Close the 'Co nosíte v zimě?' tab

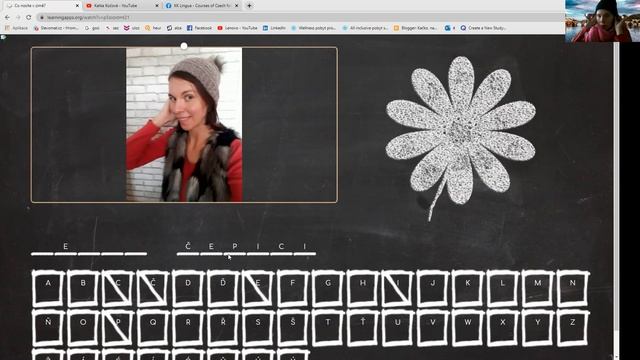coord(77,6)
